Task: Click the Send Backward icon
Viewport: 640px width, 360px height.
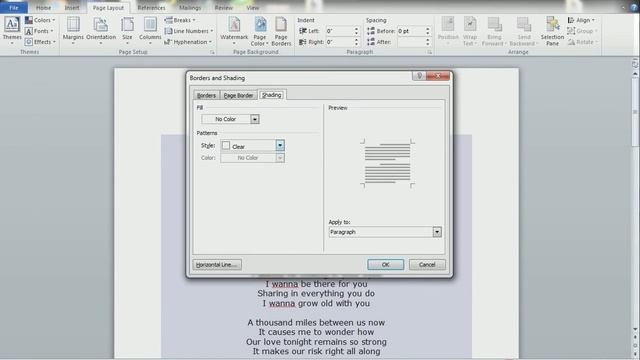Action: pyautogui.click(x=524, y=31)
